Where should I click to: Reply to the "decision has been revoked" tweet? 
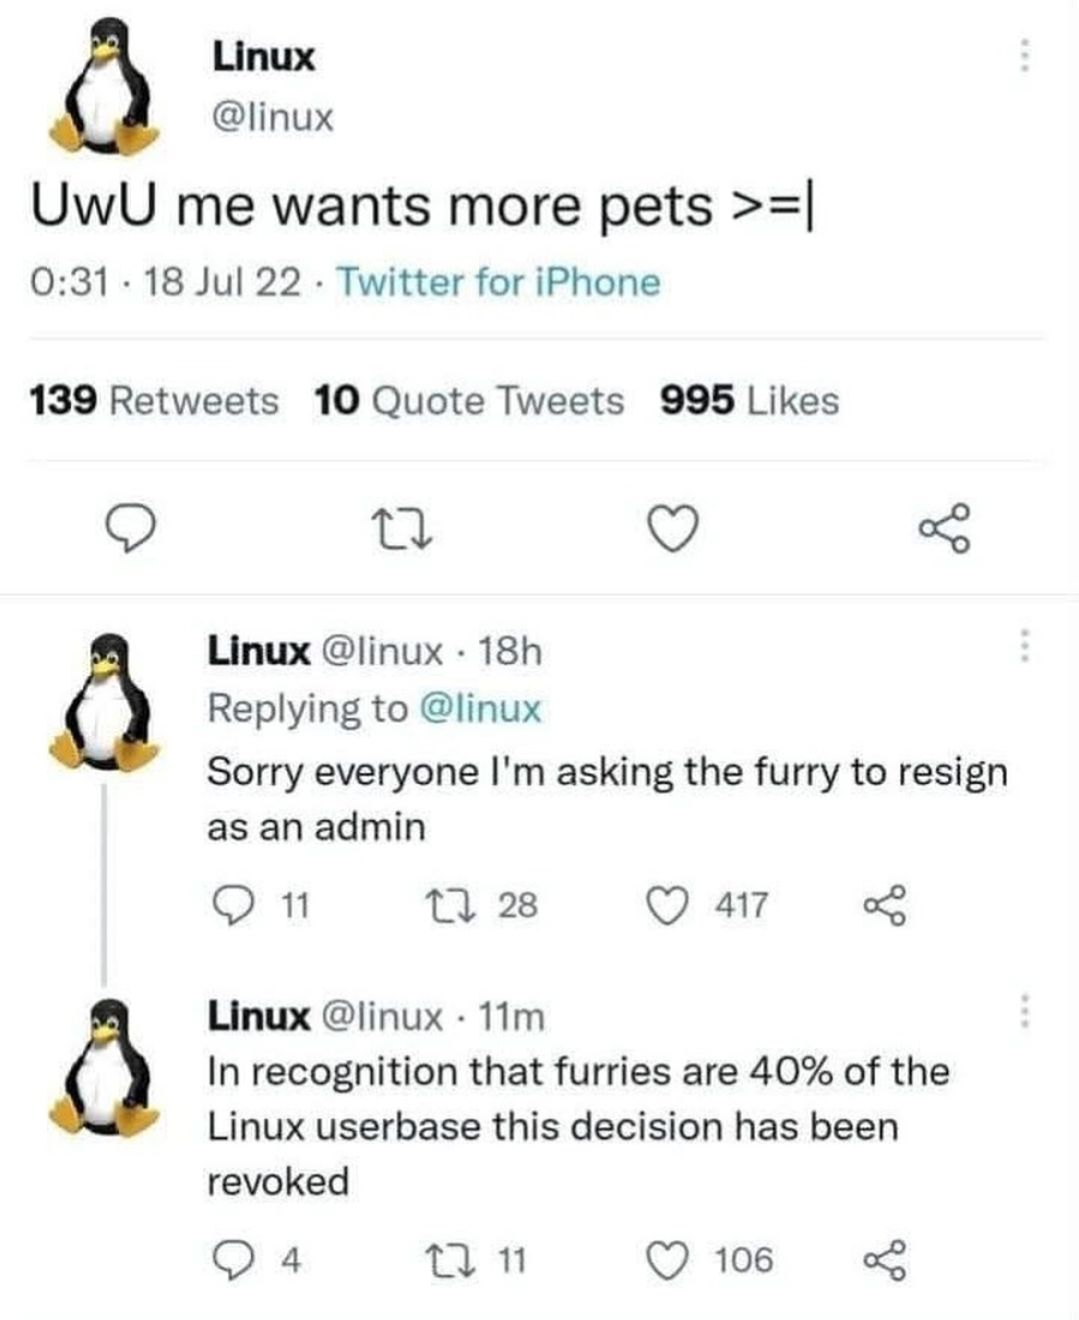[x=234, y=1260]
